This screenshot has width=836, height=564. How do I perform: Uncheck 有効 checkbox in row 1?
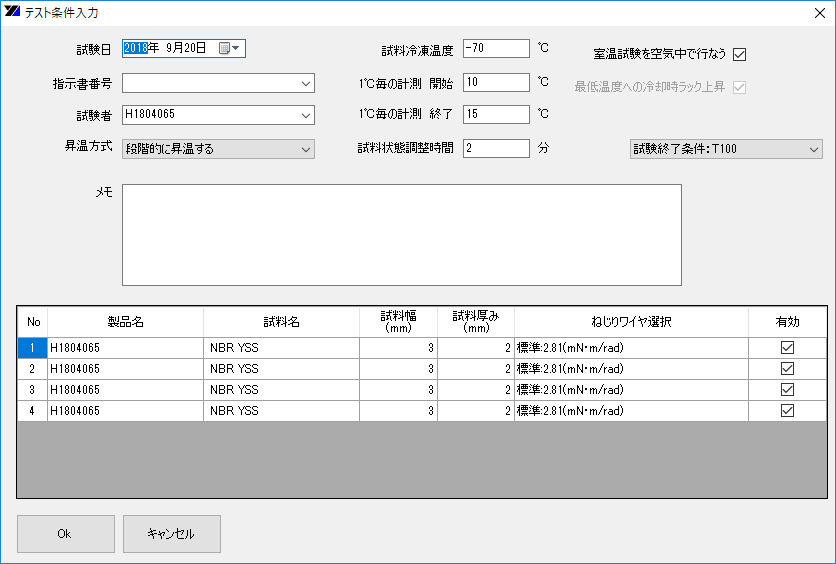tap(787, 348)
